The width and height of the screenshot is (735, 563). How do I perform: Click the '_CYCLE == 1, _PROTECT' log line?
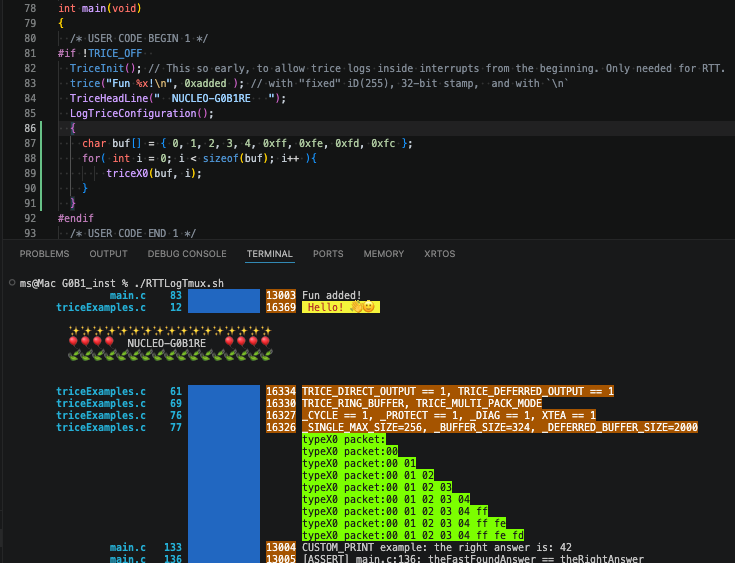449,415
